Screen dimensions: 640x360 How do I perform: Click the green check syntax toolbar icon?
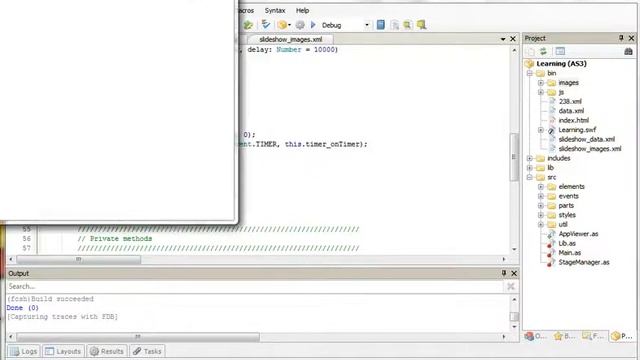(x=266, y=25)
